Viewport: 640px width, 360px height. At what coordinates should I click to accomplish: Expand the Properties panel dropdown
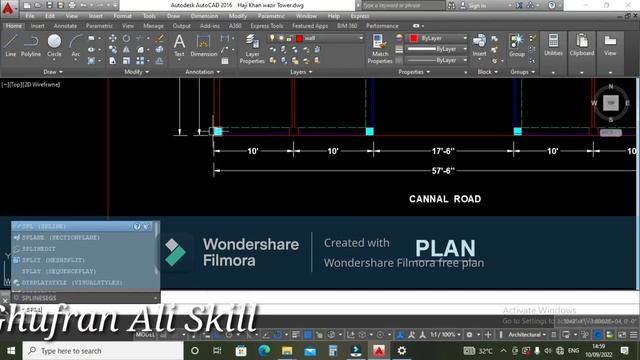(x=414, y=72)
